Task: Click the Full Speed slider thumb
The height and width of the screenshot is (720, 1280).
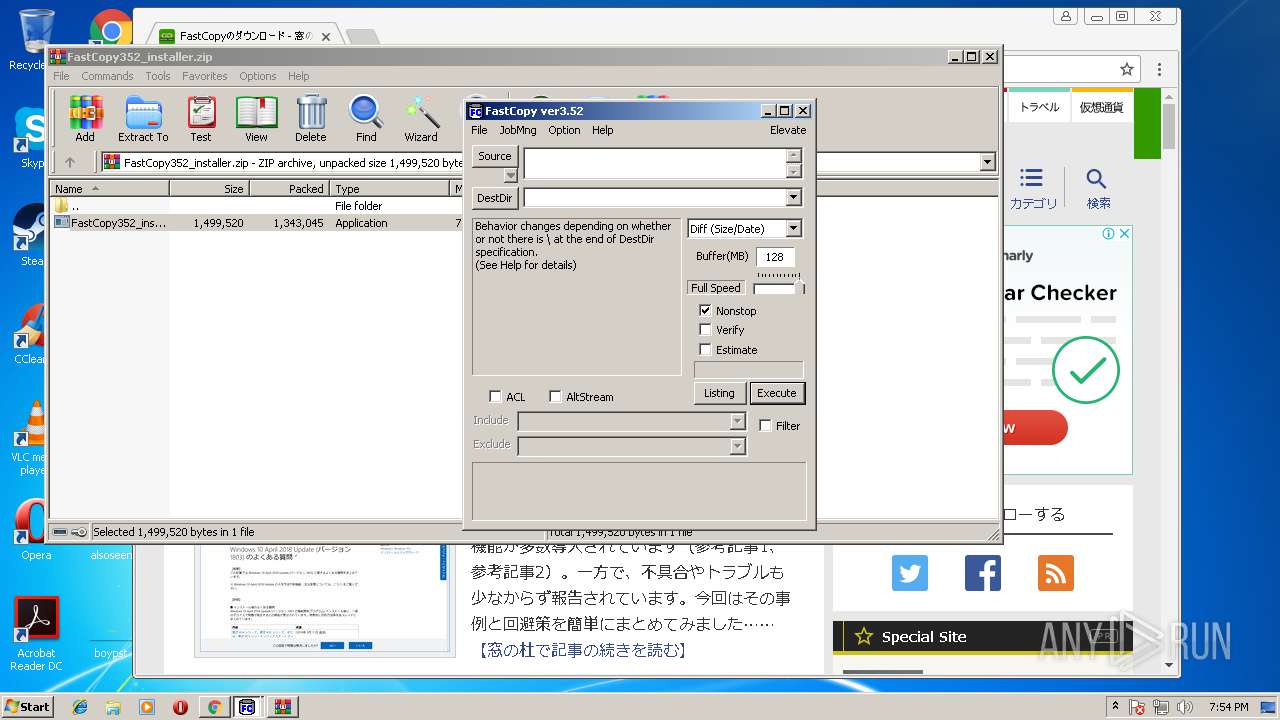Action: (x=799, y=288)
